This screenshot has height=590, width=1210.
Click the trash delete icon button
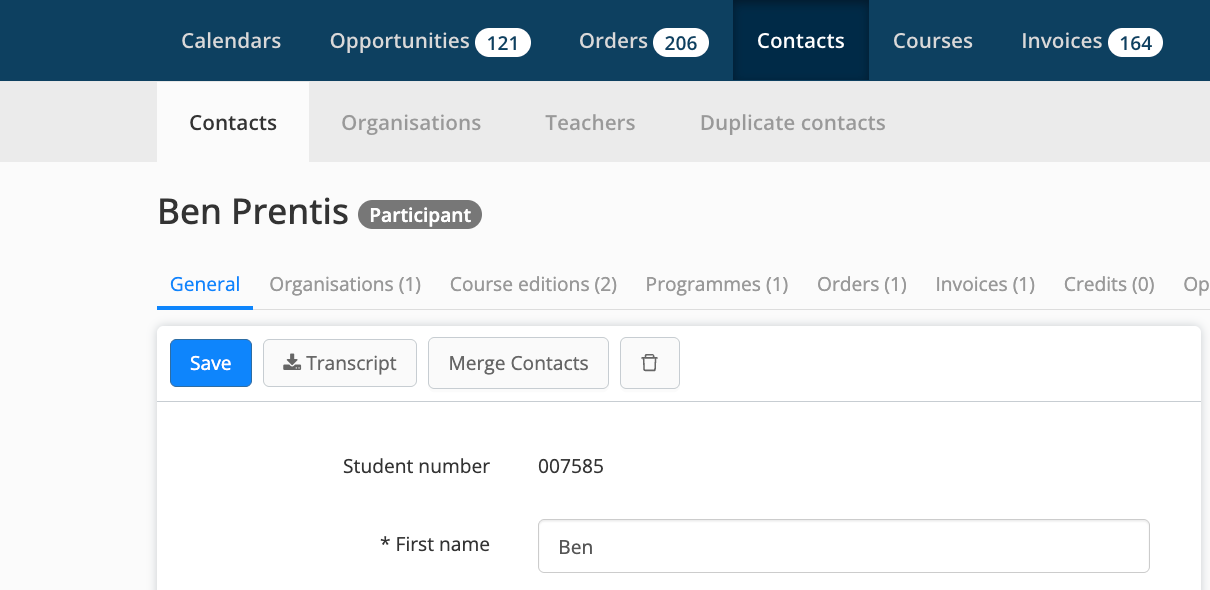[x=650, y=363]
